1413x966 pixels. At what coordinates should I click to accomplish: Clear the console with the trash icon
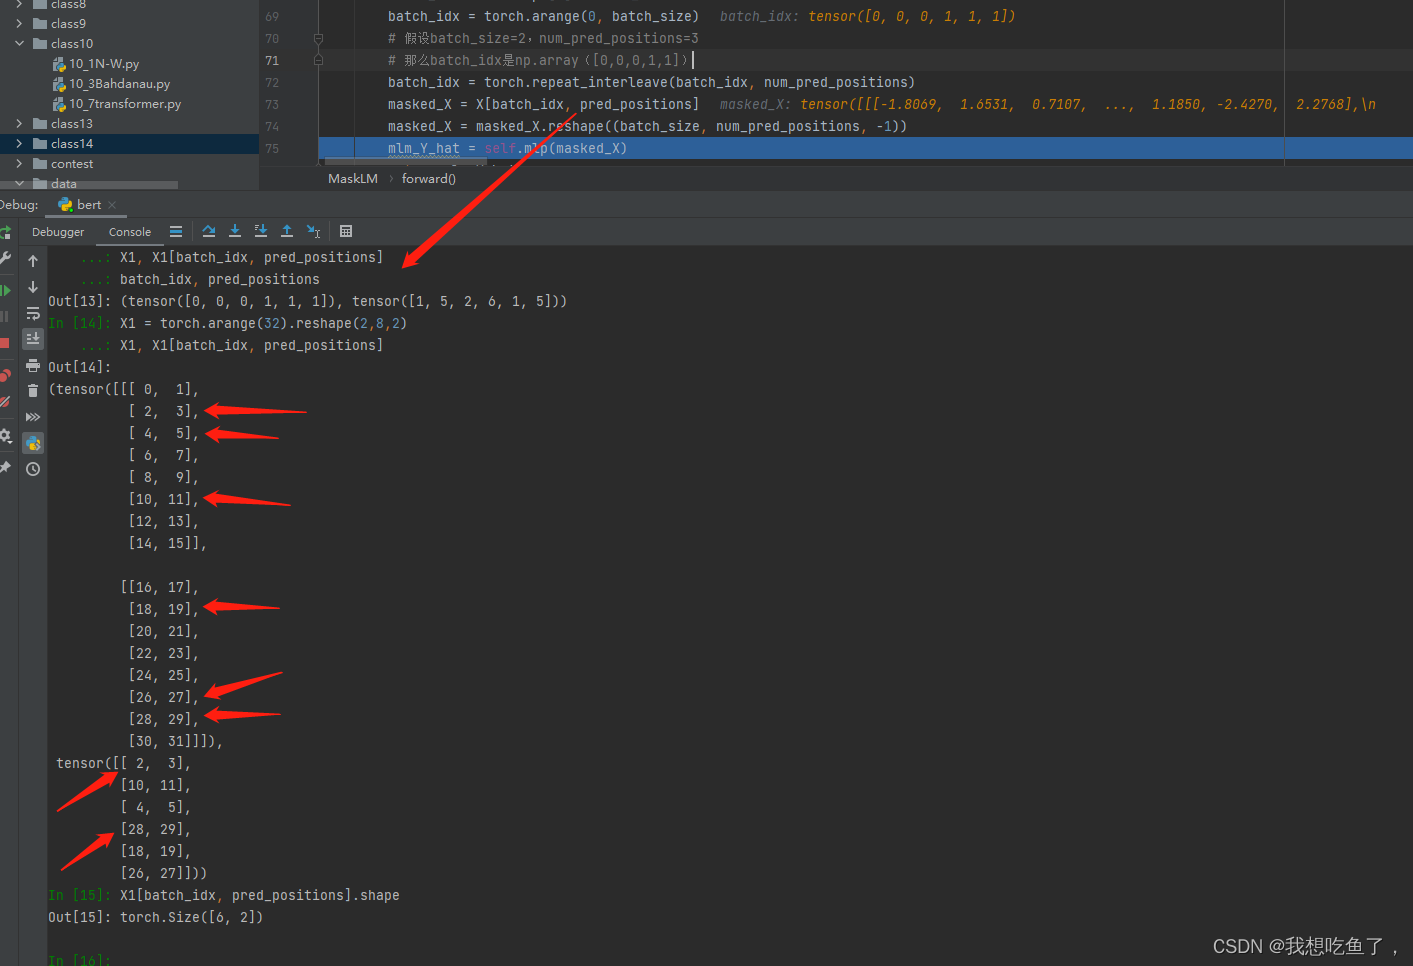click(33, 391)
